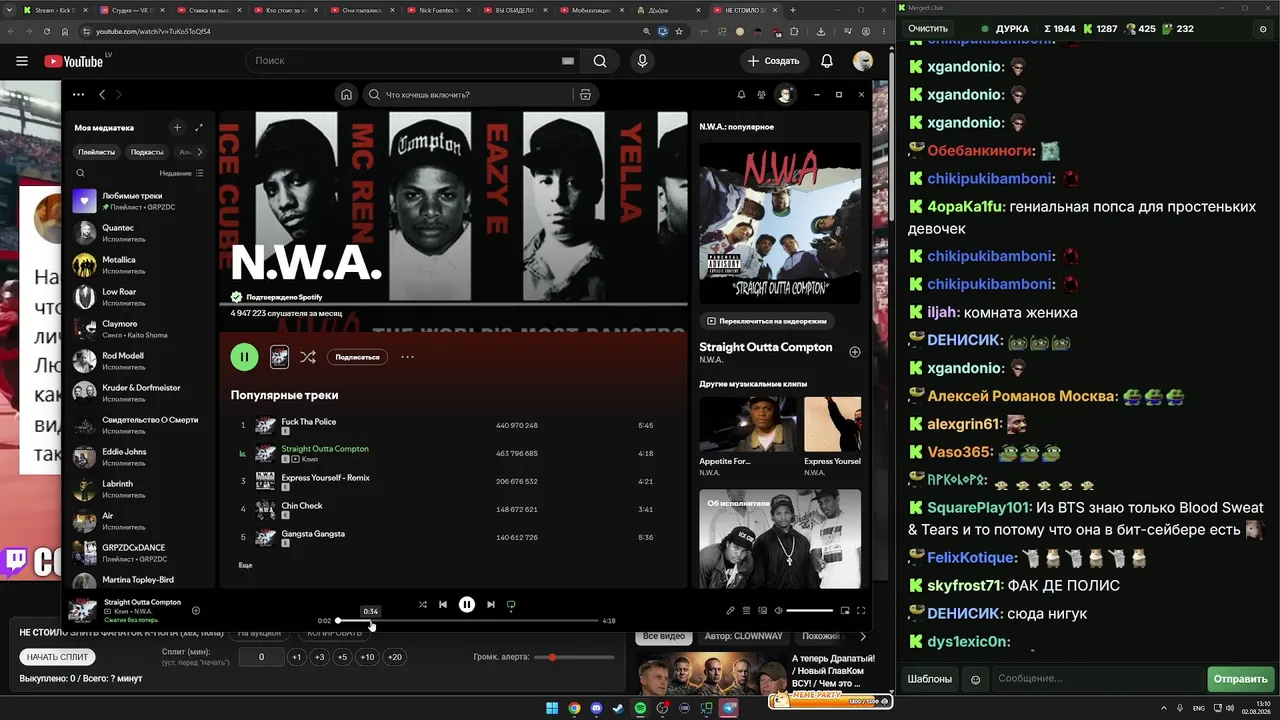
Task: Mute Spotify volume
Action: tap(778, 610)
